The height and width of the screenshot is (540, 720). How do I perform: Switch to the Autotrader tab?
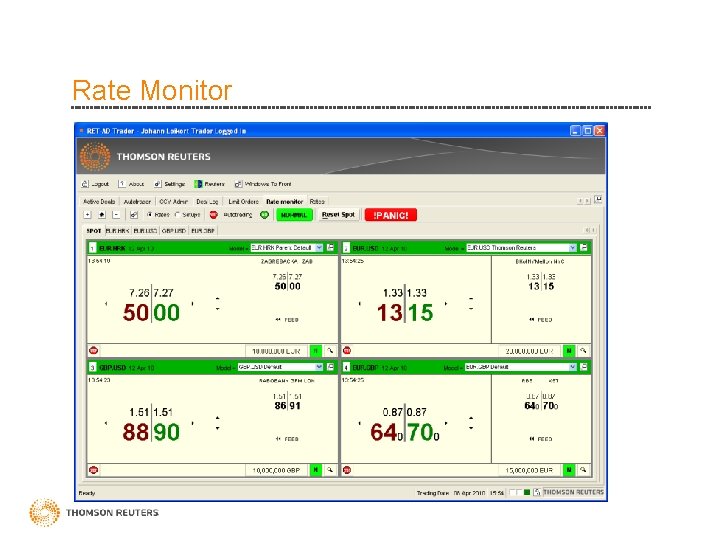pos(137,202)
